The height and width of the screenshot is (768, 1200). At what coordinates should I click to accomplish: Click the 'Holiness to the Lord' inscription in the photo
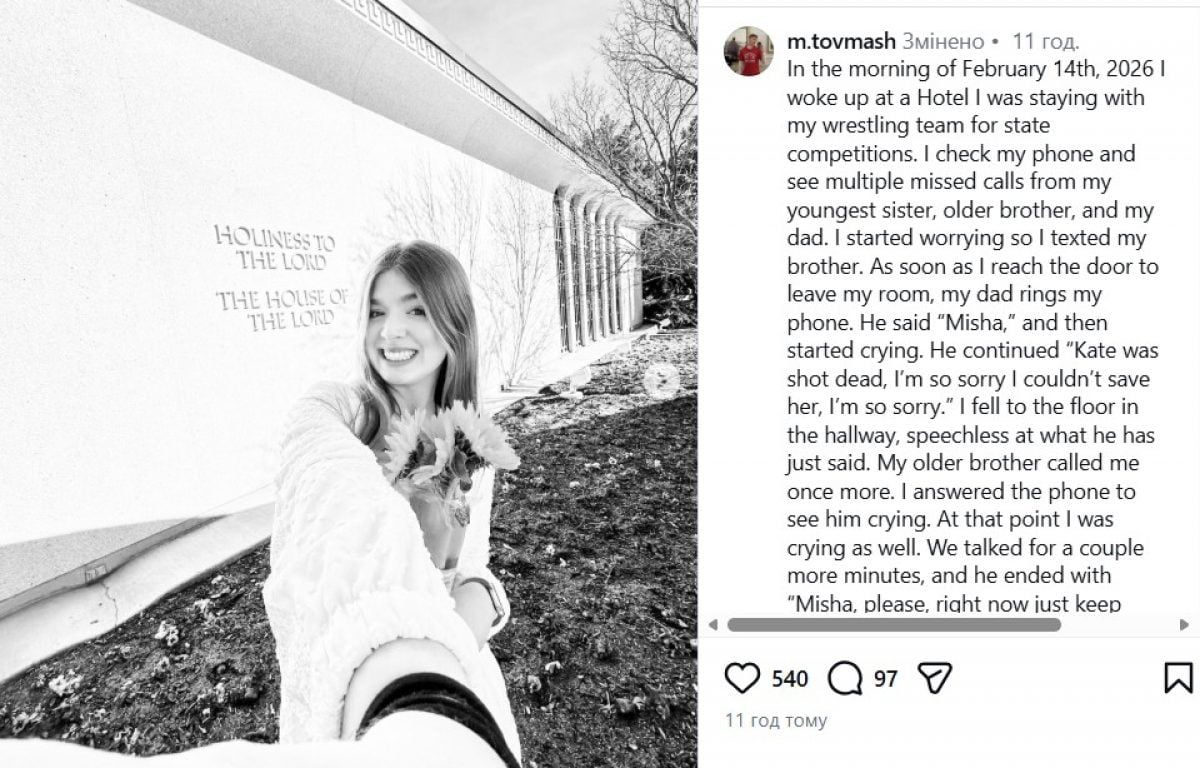point(274,249)
